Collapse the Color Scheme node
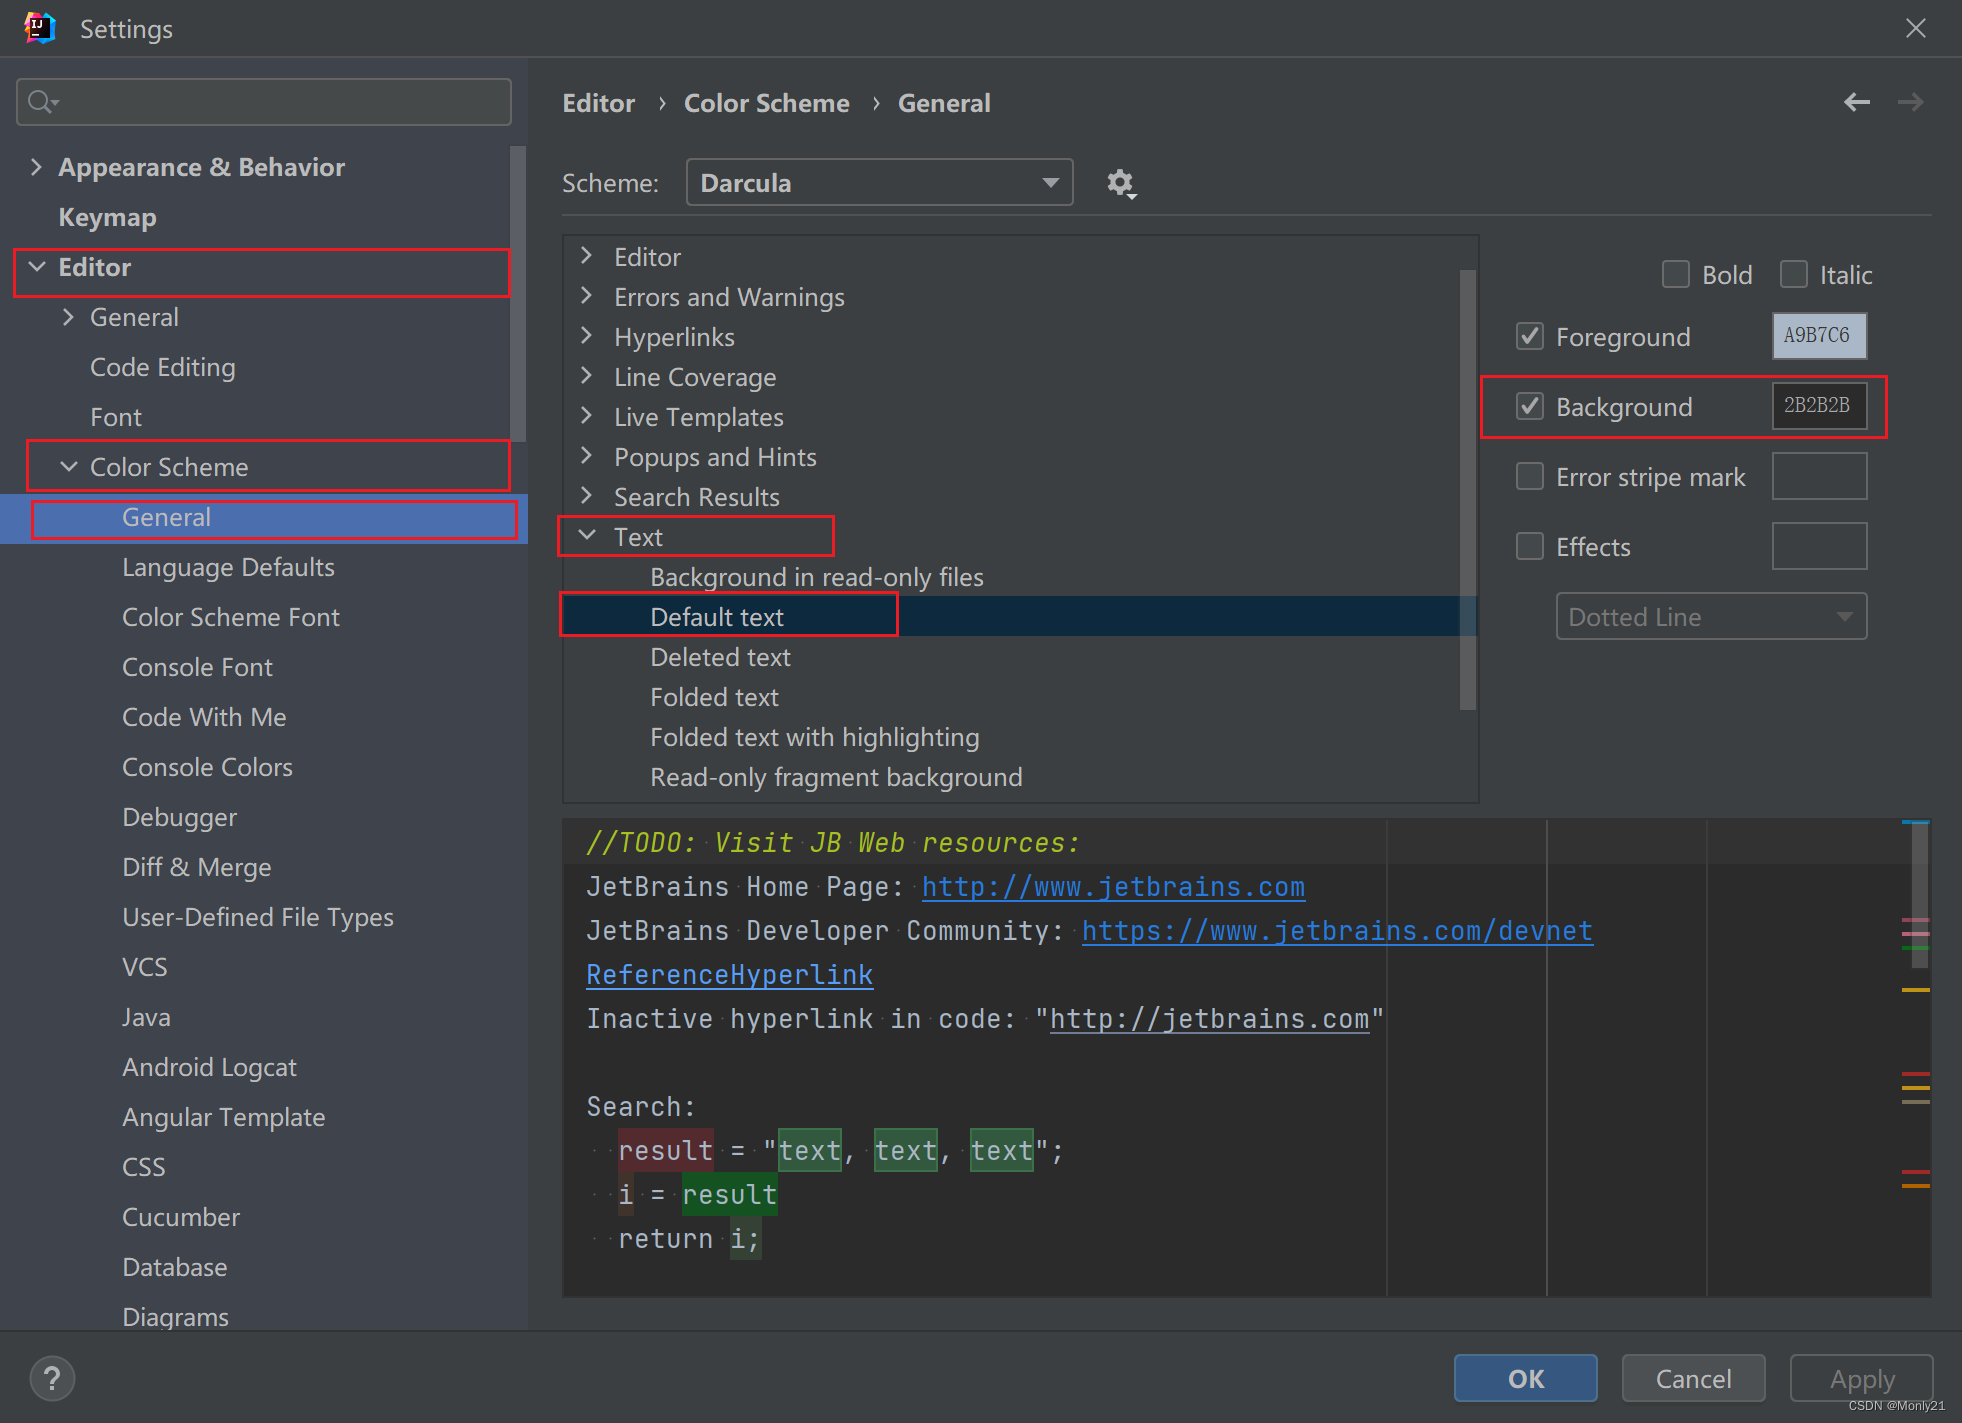The height and width of the screenshot is (1423, 1962). pos(68,467)
